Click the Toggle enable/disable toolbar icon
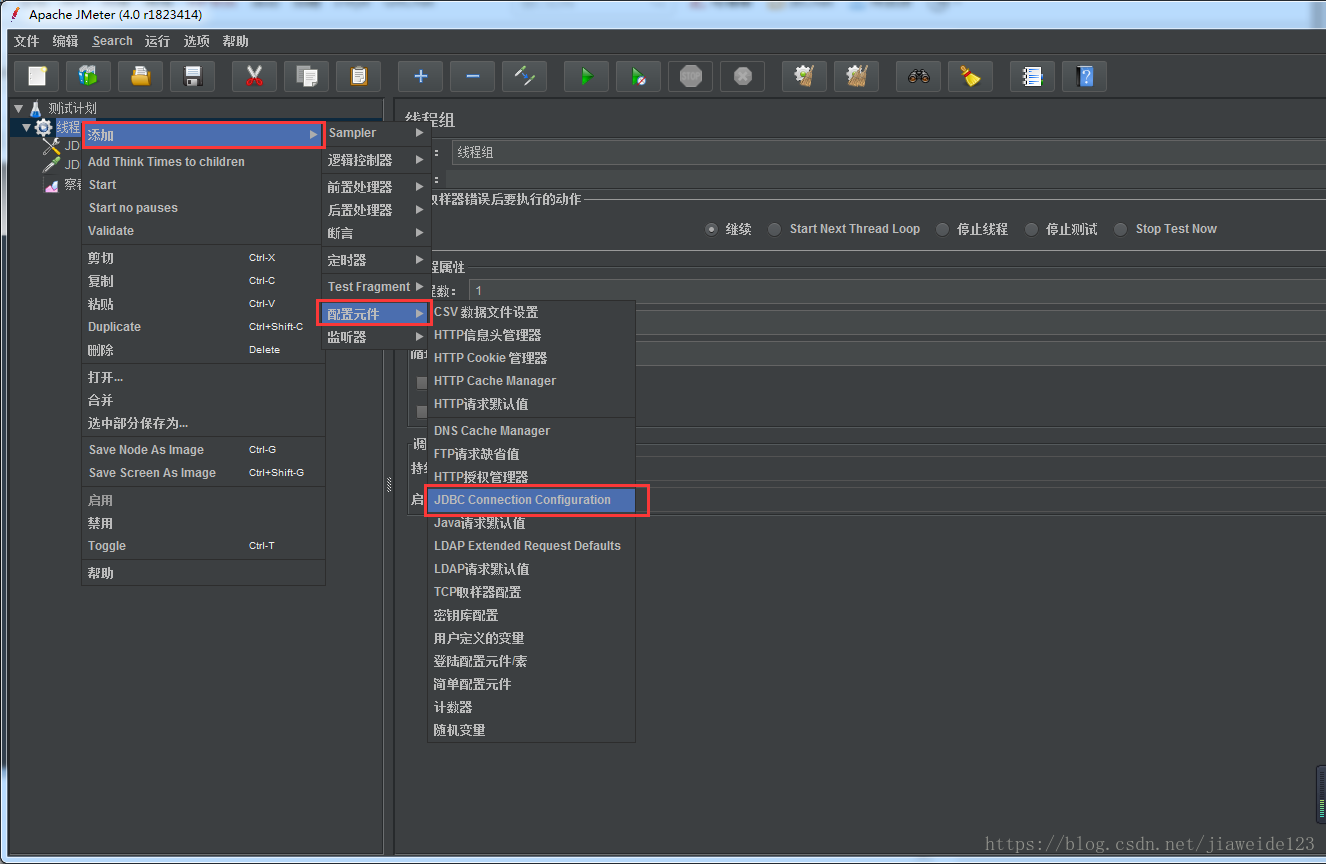The image size is (1326, 864). click(524, 76)
